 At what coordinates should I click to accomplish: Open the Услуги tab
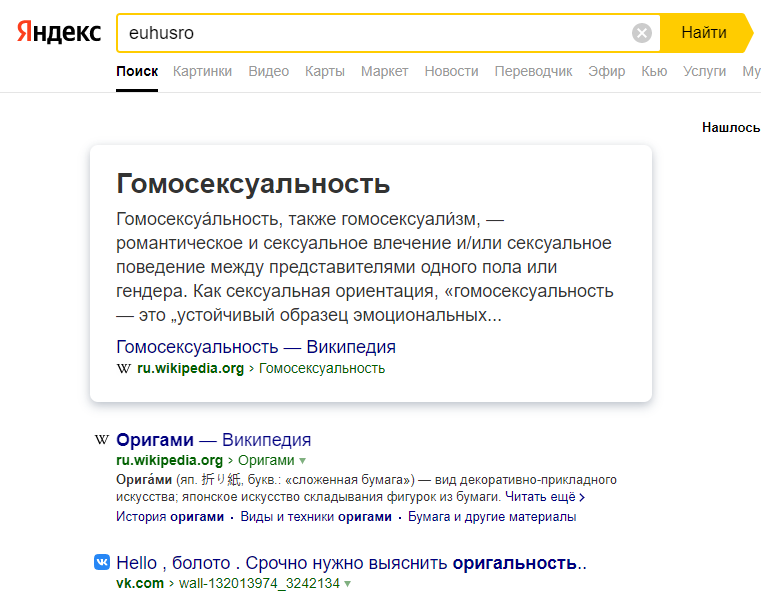704,71
